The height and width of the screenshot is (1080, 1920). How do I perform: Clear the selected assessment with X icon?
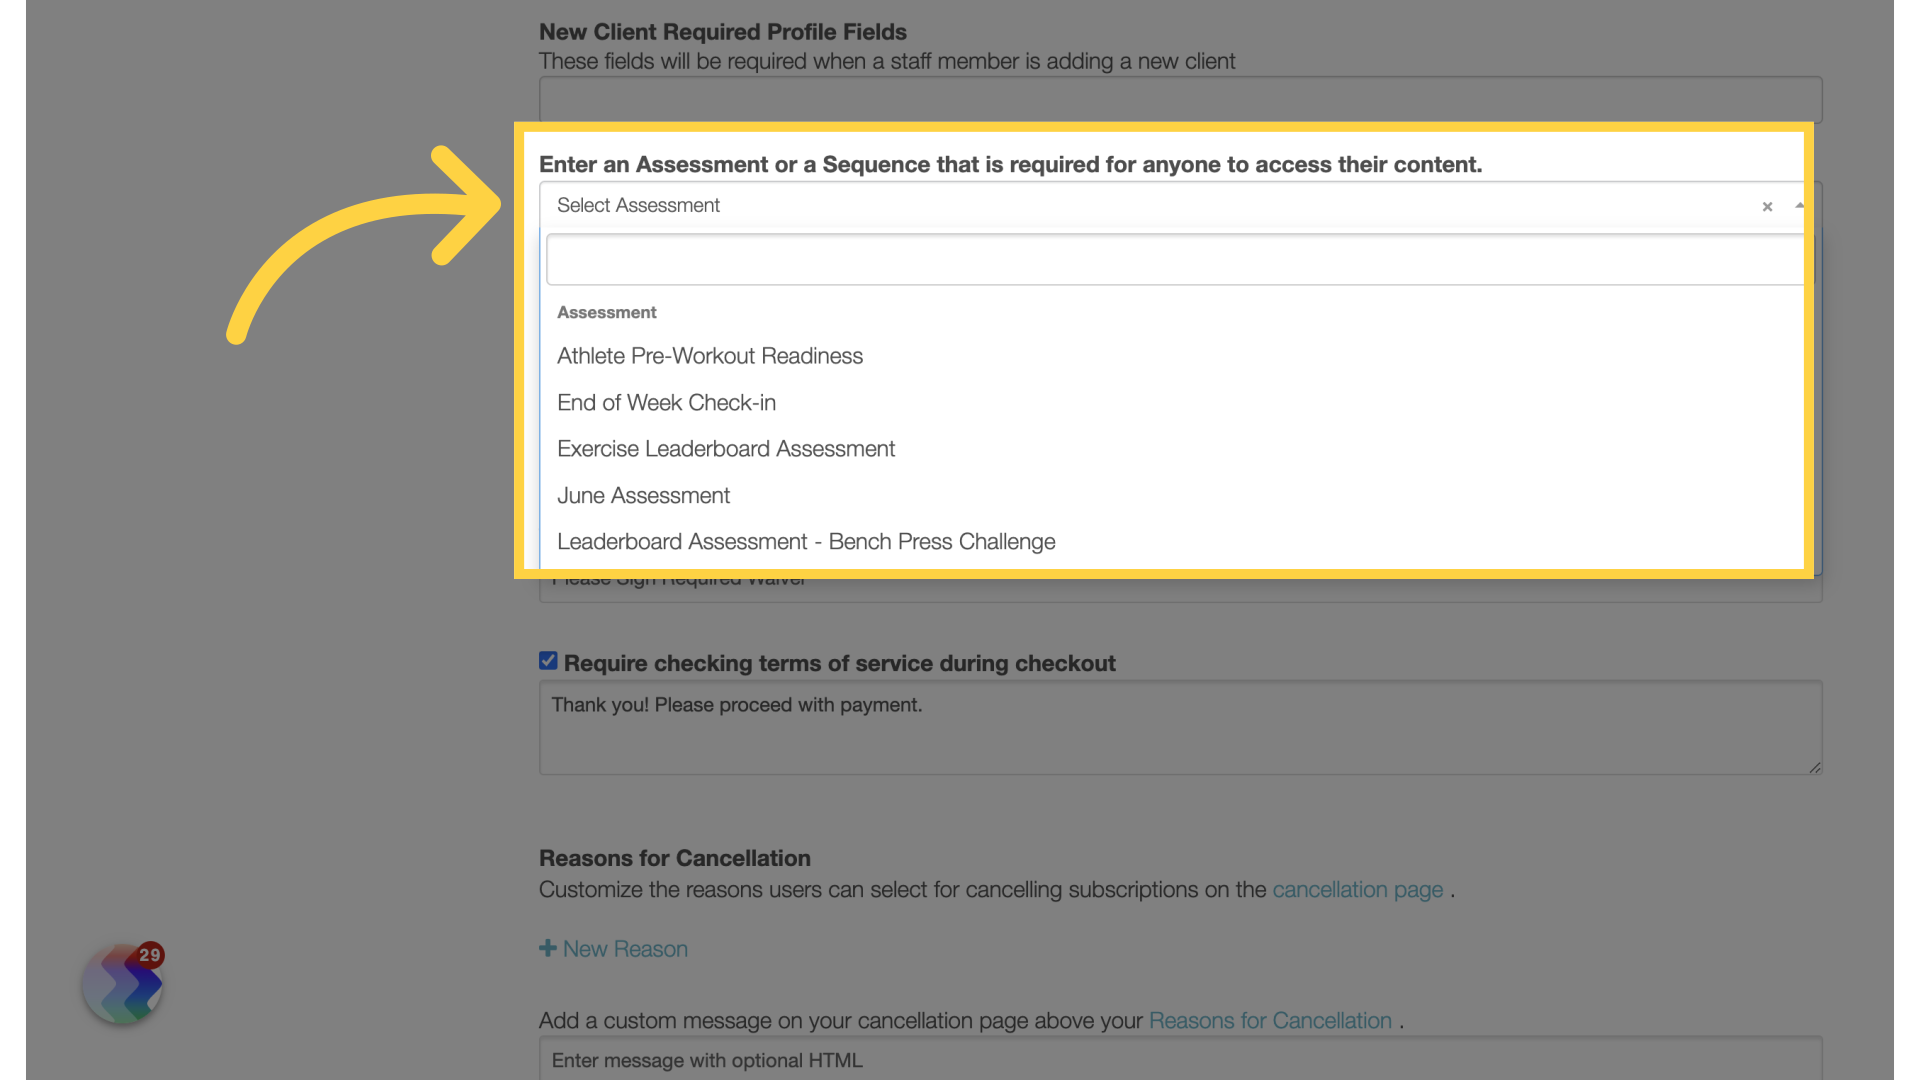(1767, 204)
